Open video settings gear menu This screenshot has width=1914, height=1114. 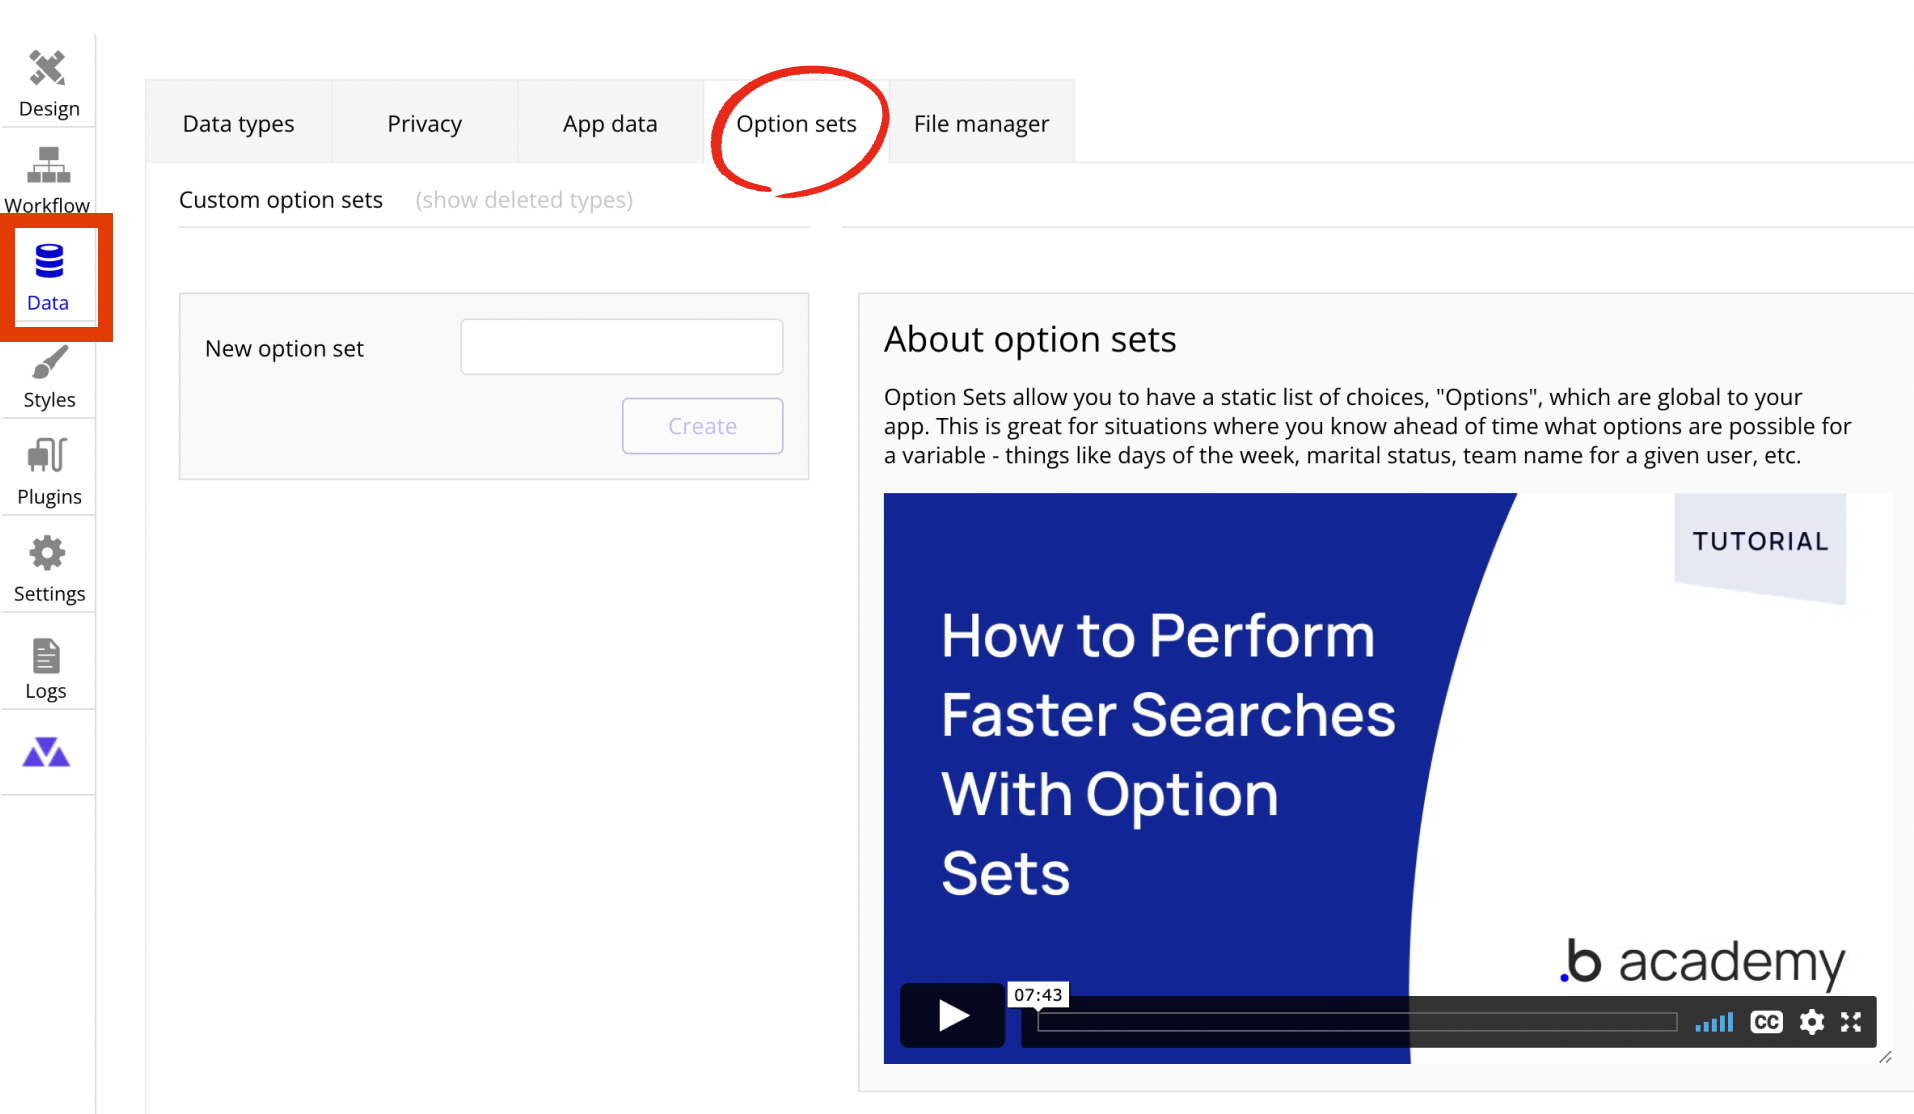(1811, 1021)
